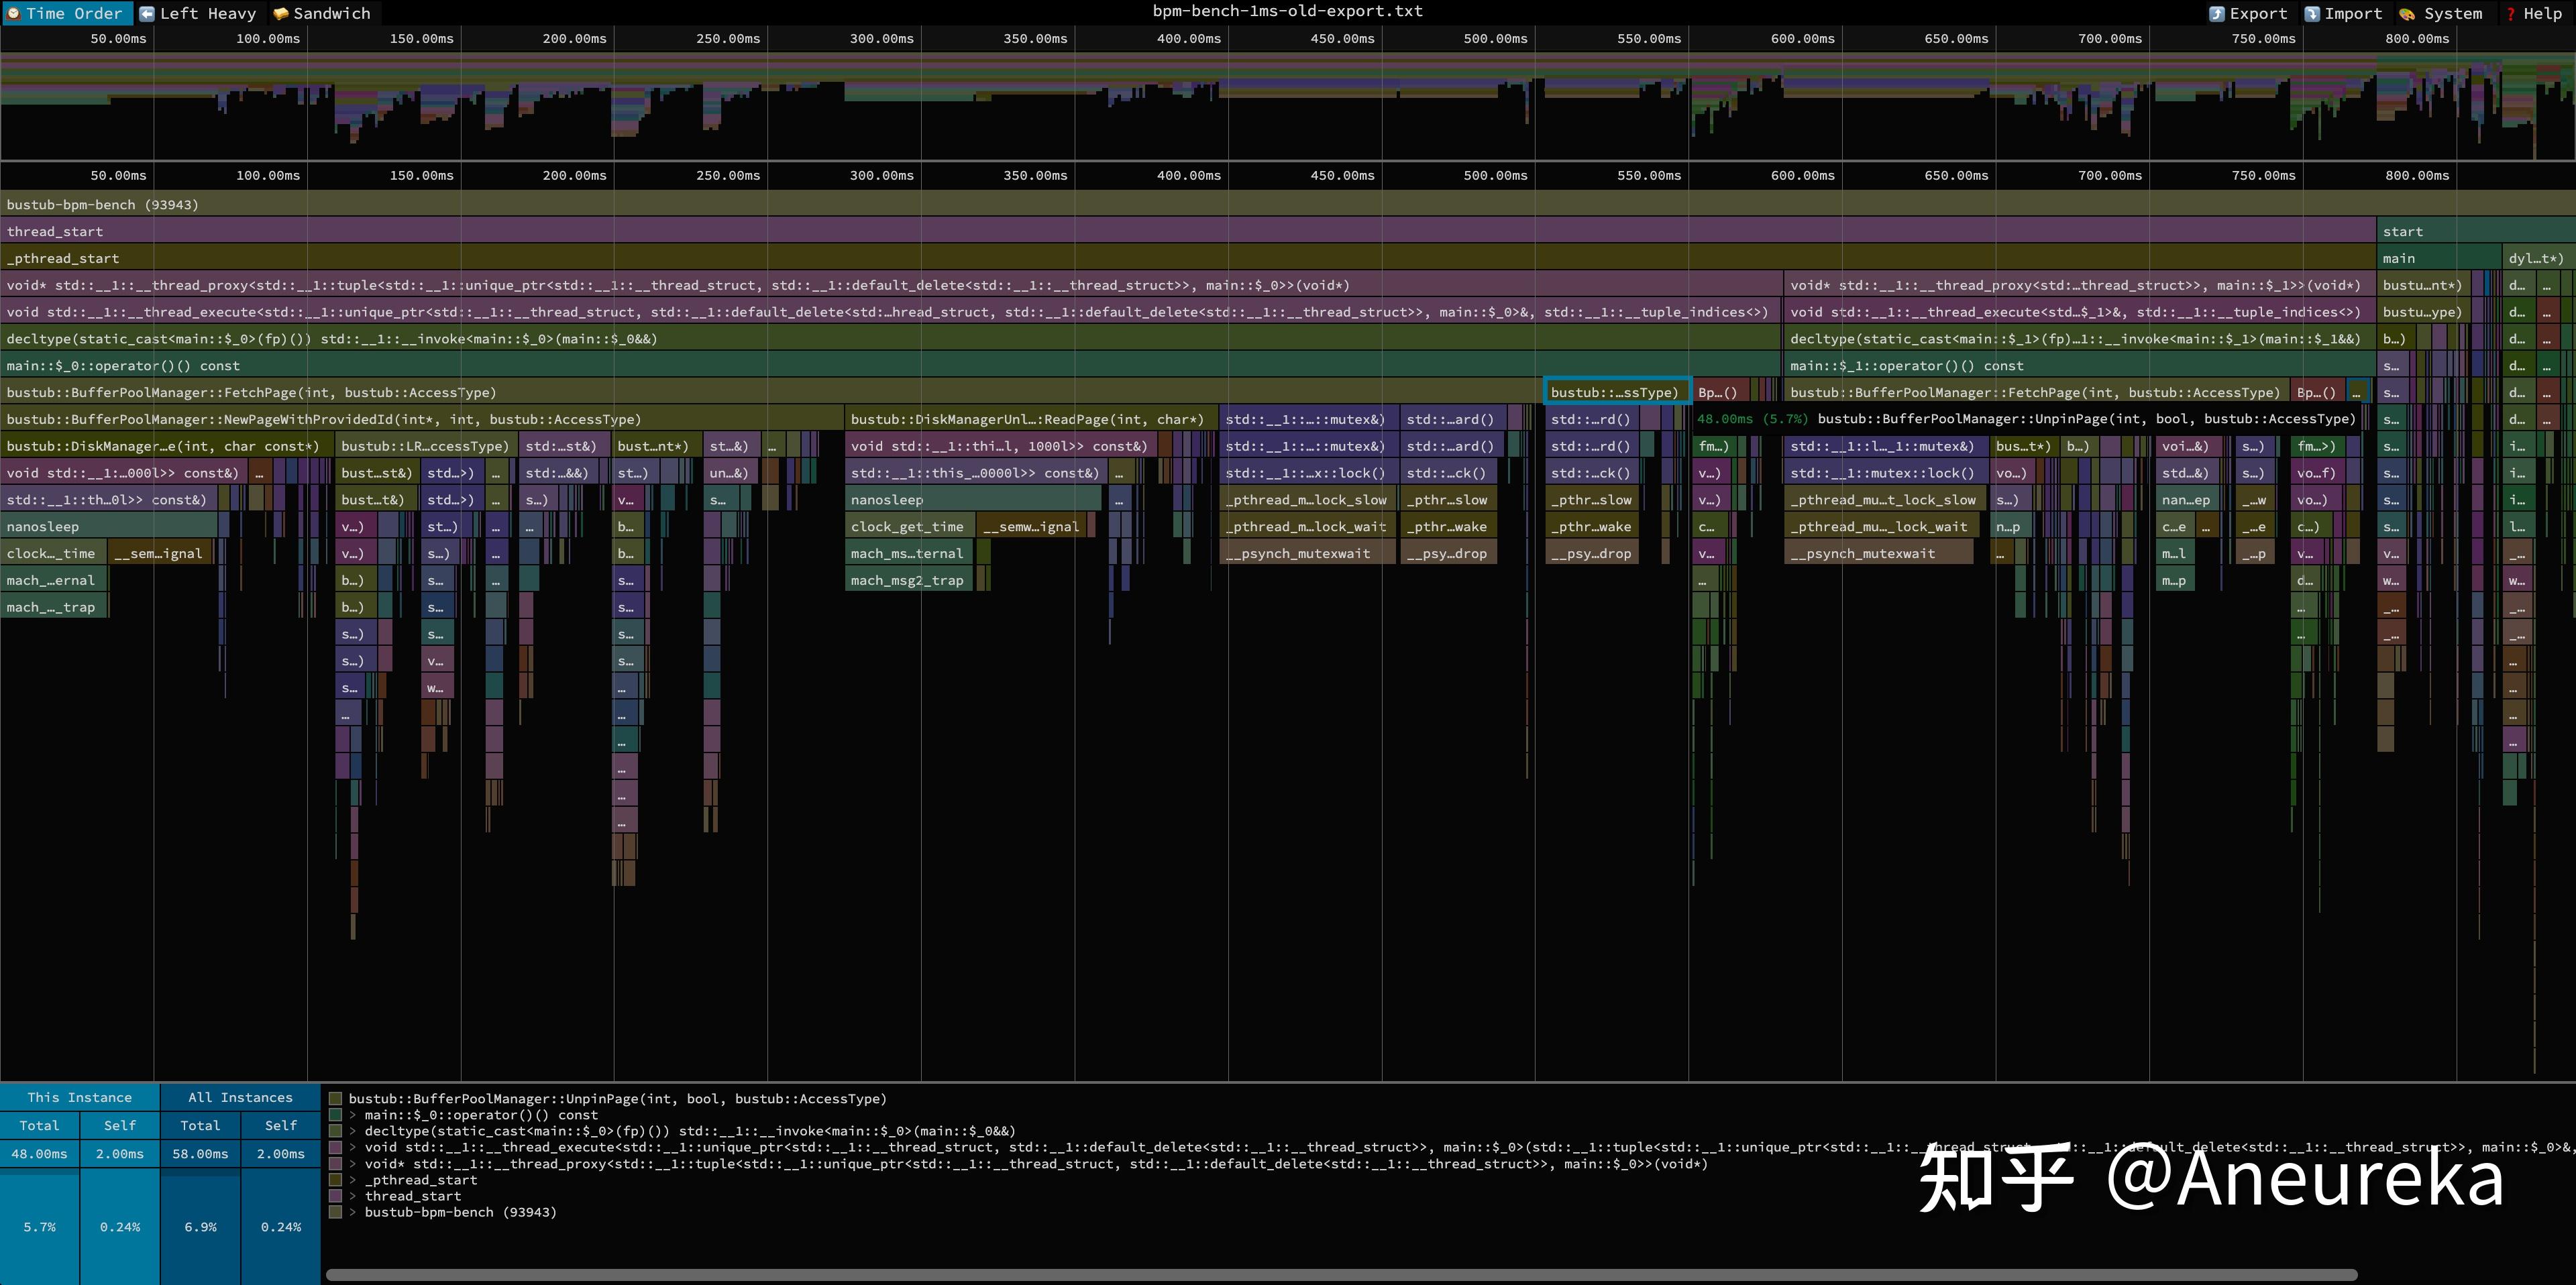Image resolution: width=2576 pixels, height=1285 pixels.
Task: Click the Export arrow icon
Action: pos(2217,14)
